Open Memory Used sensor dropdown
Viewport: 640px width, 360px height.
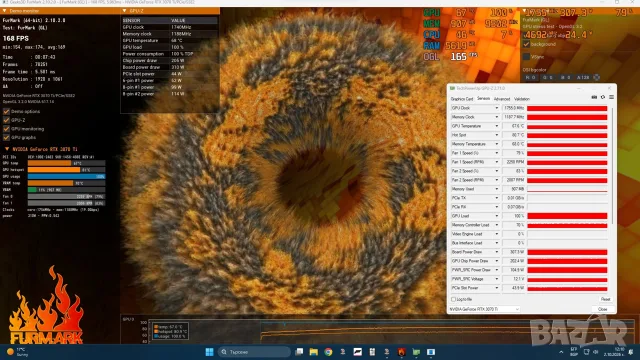tap(497, 189)
